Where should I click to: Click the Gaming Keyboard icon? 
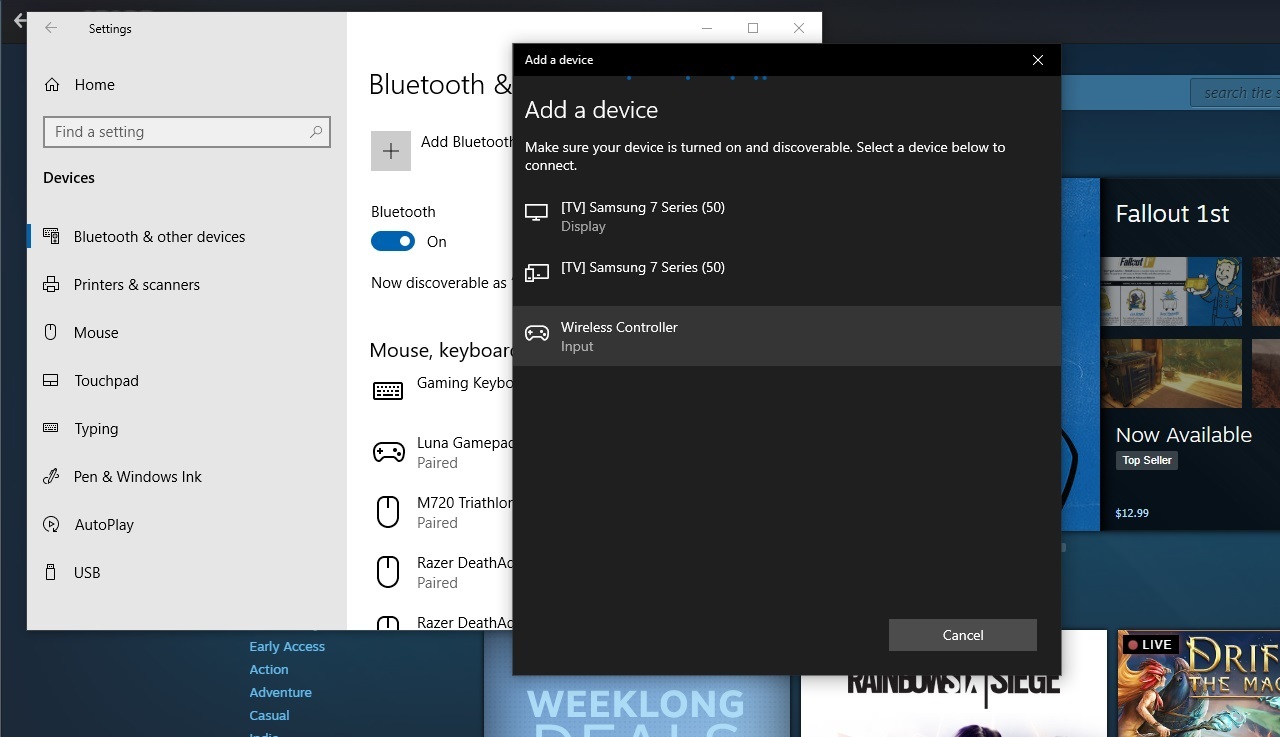click(388, 391)
